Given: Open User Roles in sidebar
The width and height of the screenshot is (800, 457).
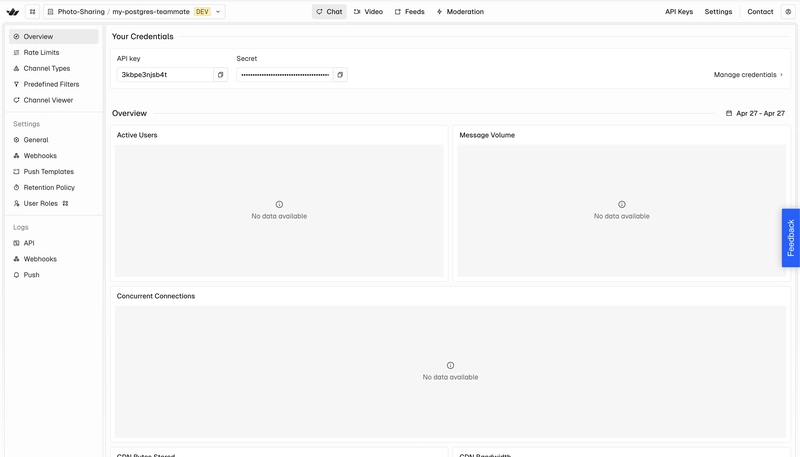Looking at the screenshot, I should (x=54, y=203).
